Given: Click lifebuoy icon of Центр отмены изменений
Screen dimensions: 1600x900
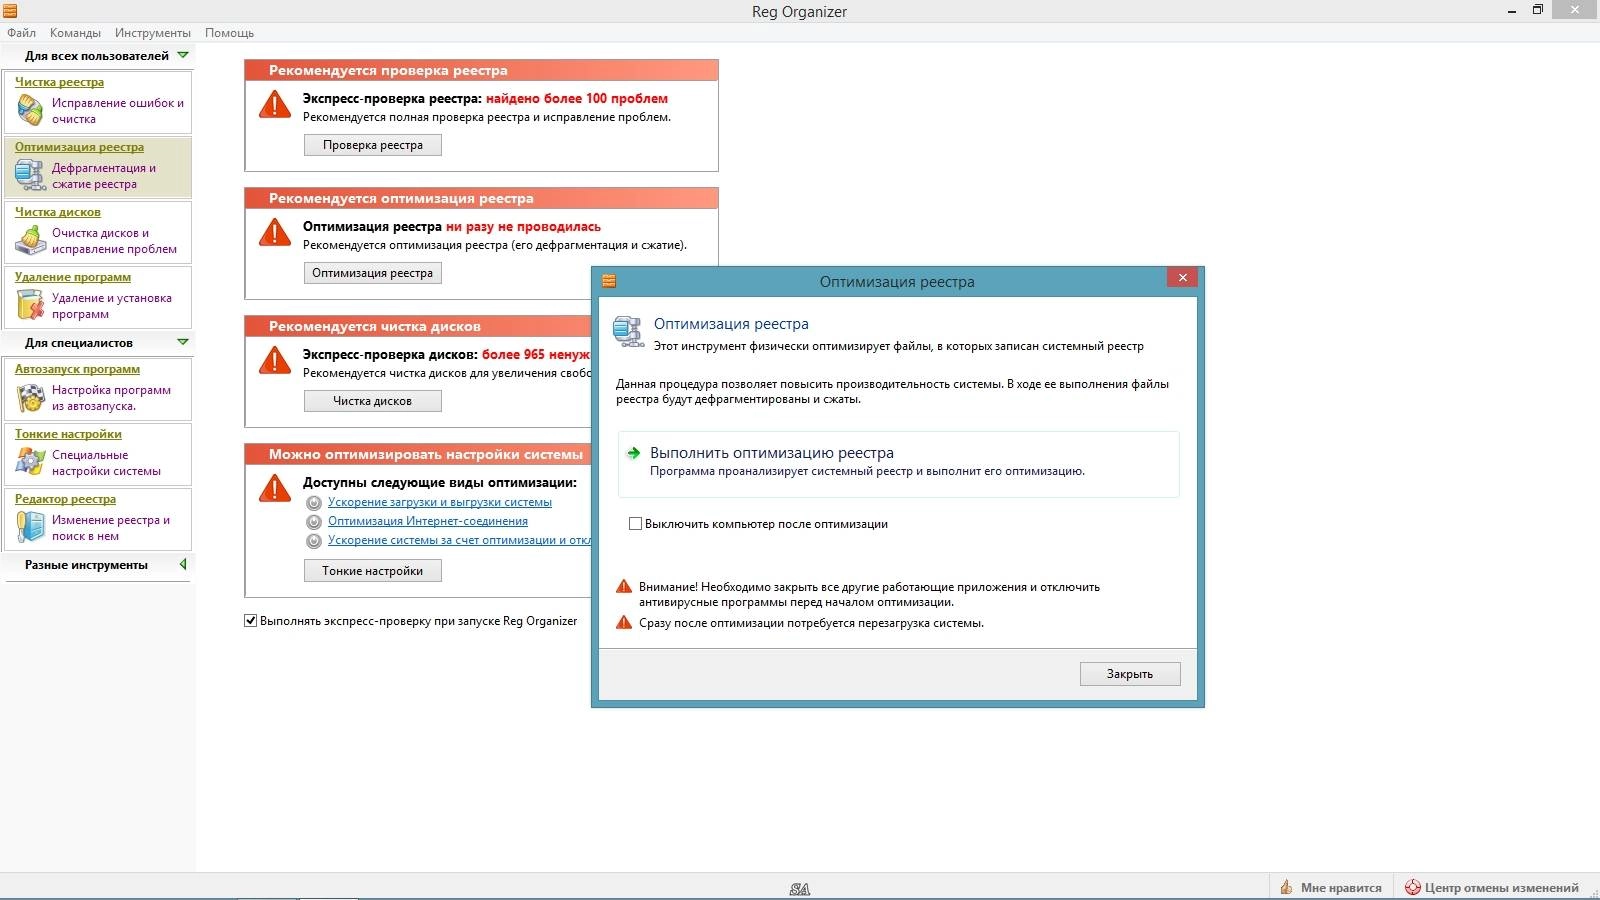Looking at the screenshot, I should 1413,887.
